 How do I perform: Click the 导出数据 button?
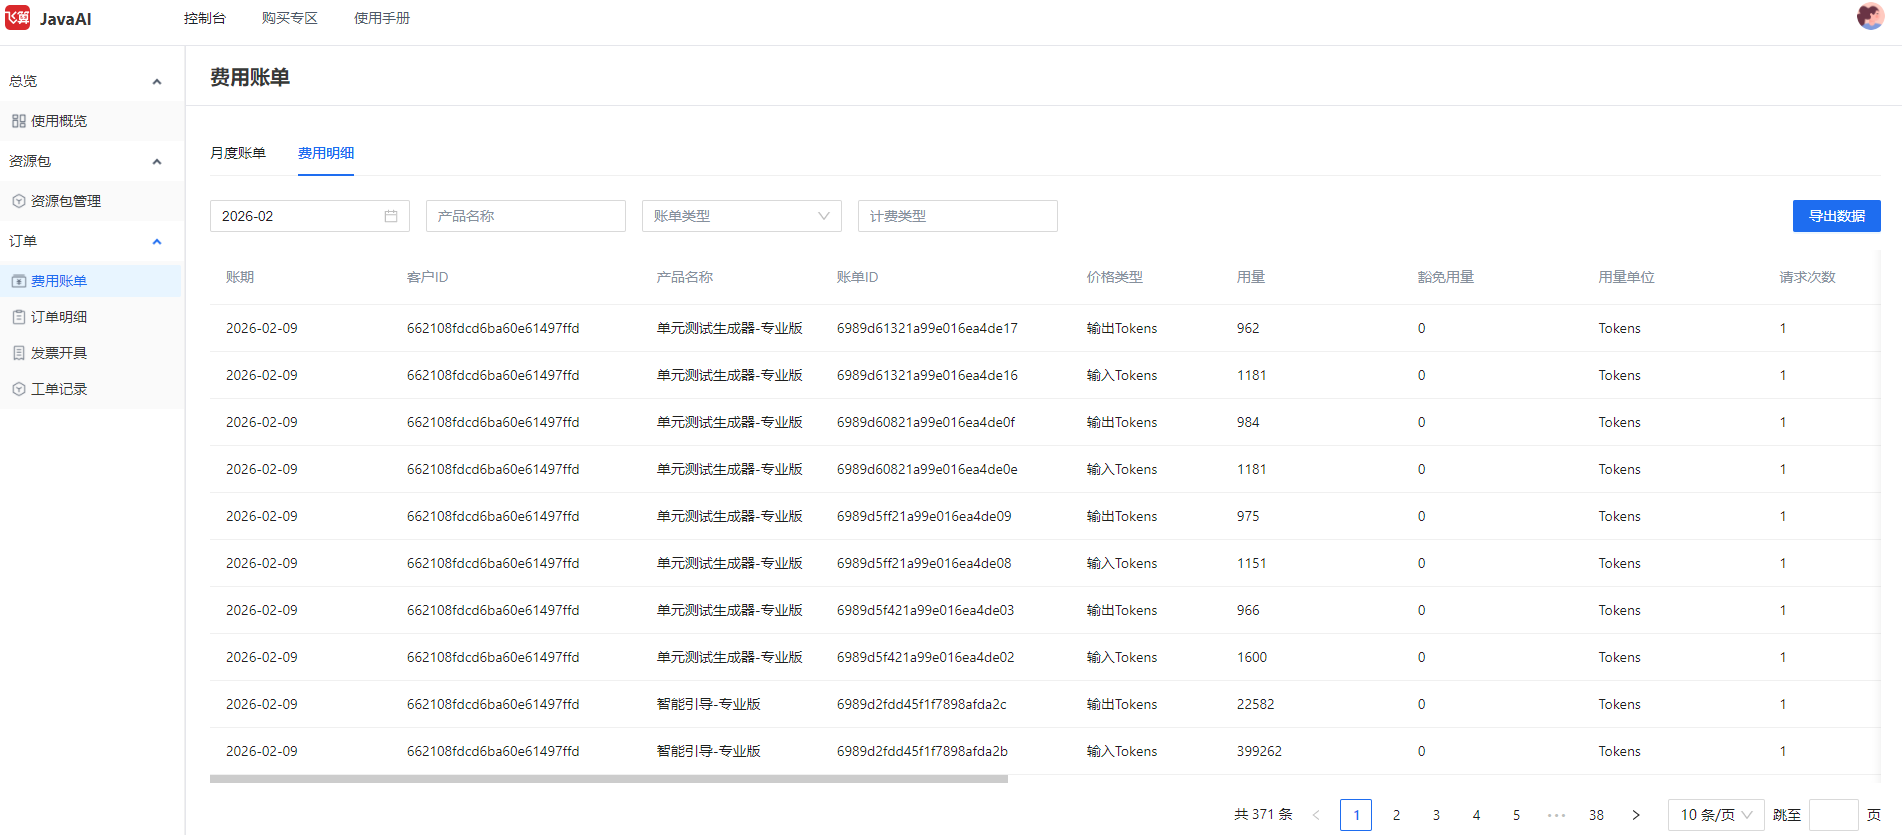(x=1836, y=216)
